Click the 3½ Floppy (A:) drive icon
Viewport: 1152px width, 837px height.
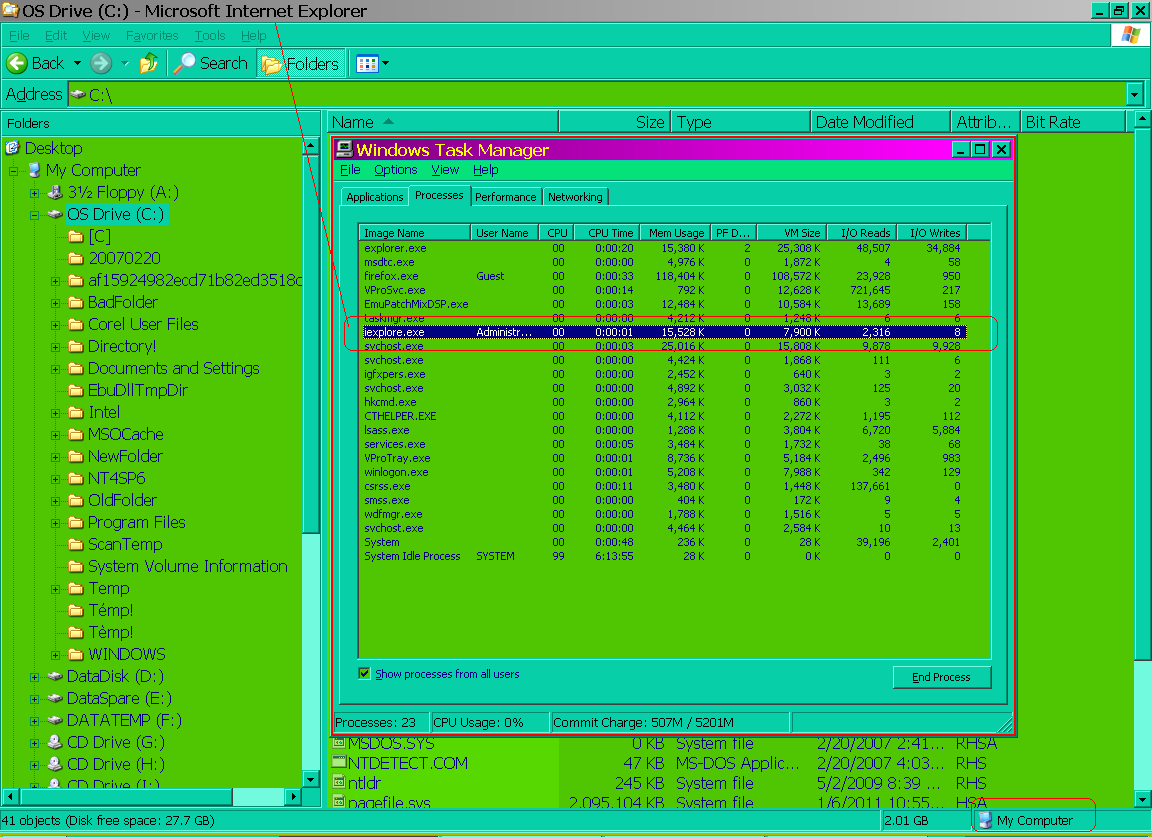[55, 193]
